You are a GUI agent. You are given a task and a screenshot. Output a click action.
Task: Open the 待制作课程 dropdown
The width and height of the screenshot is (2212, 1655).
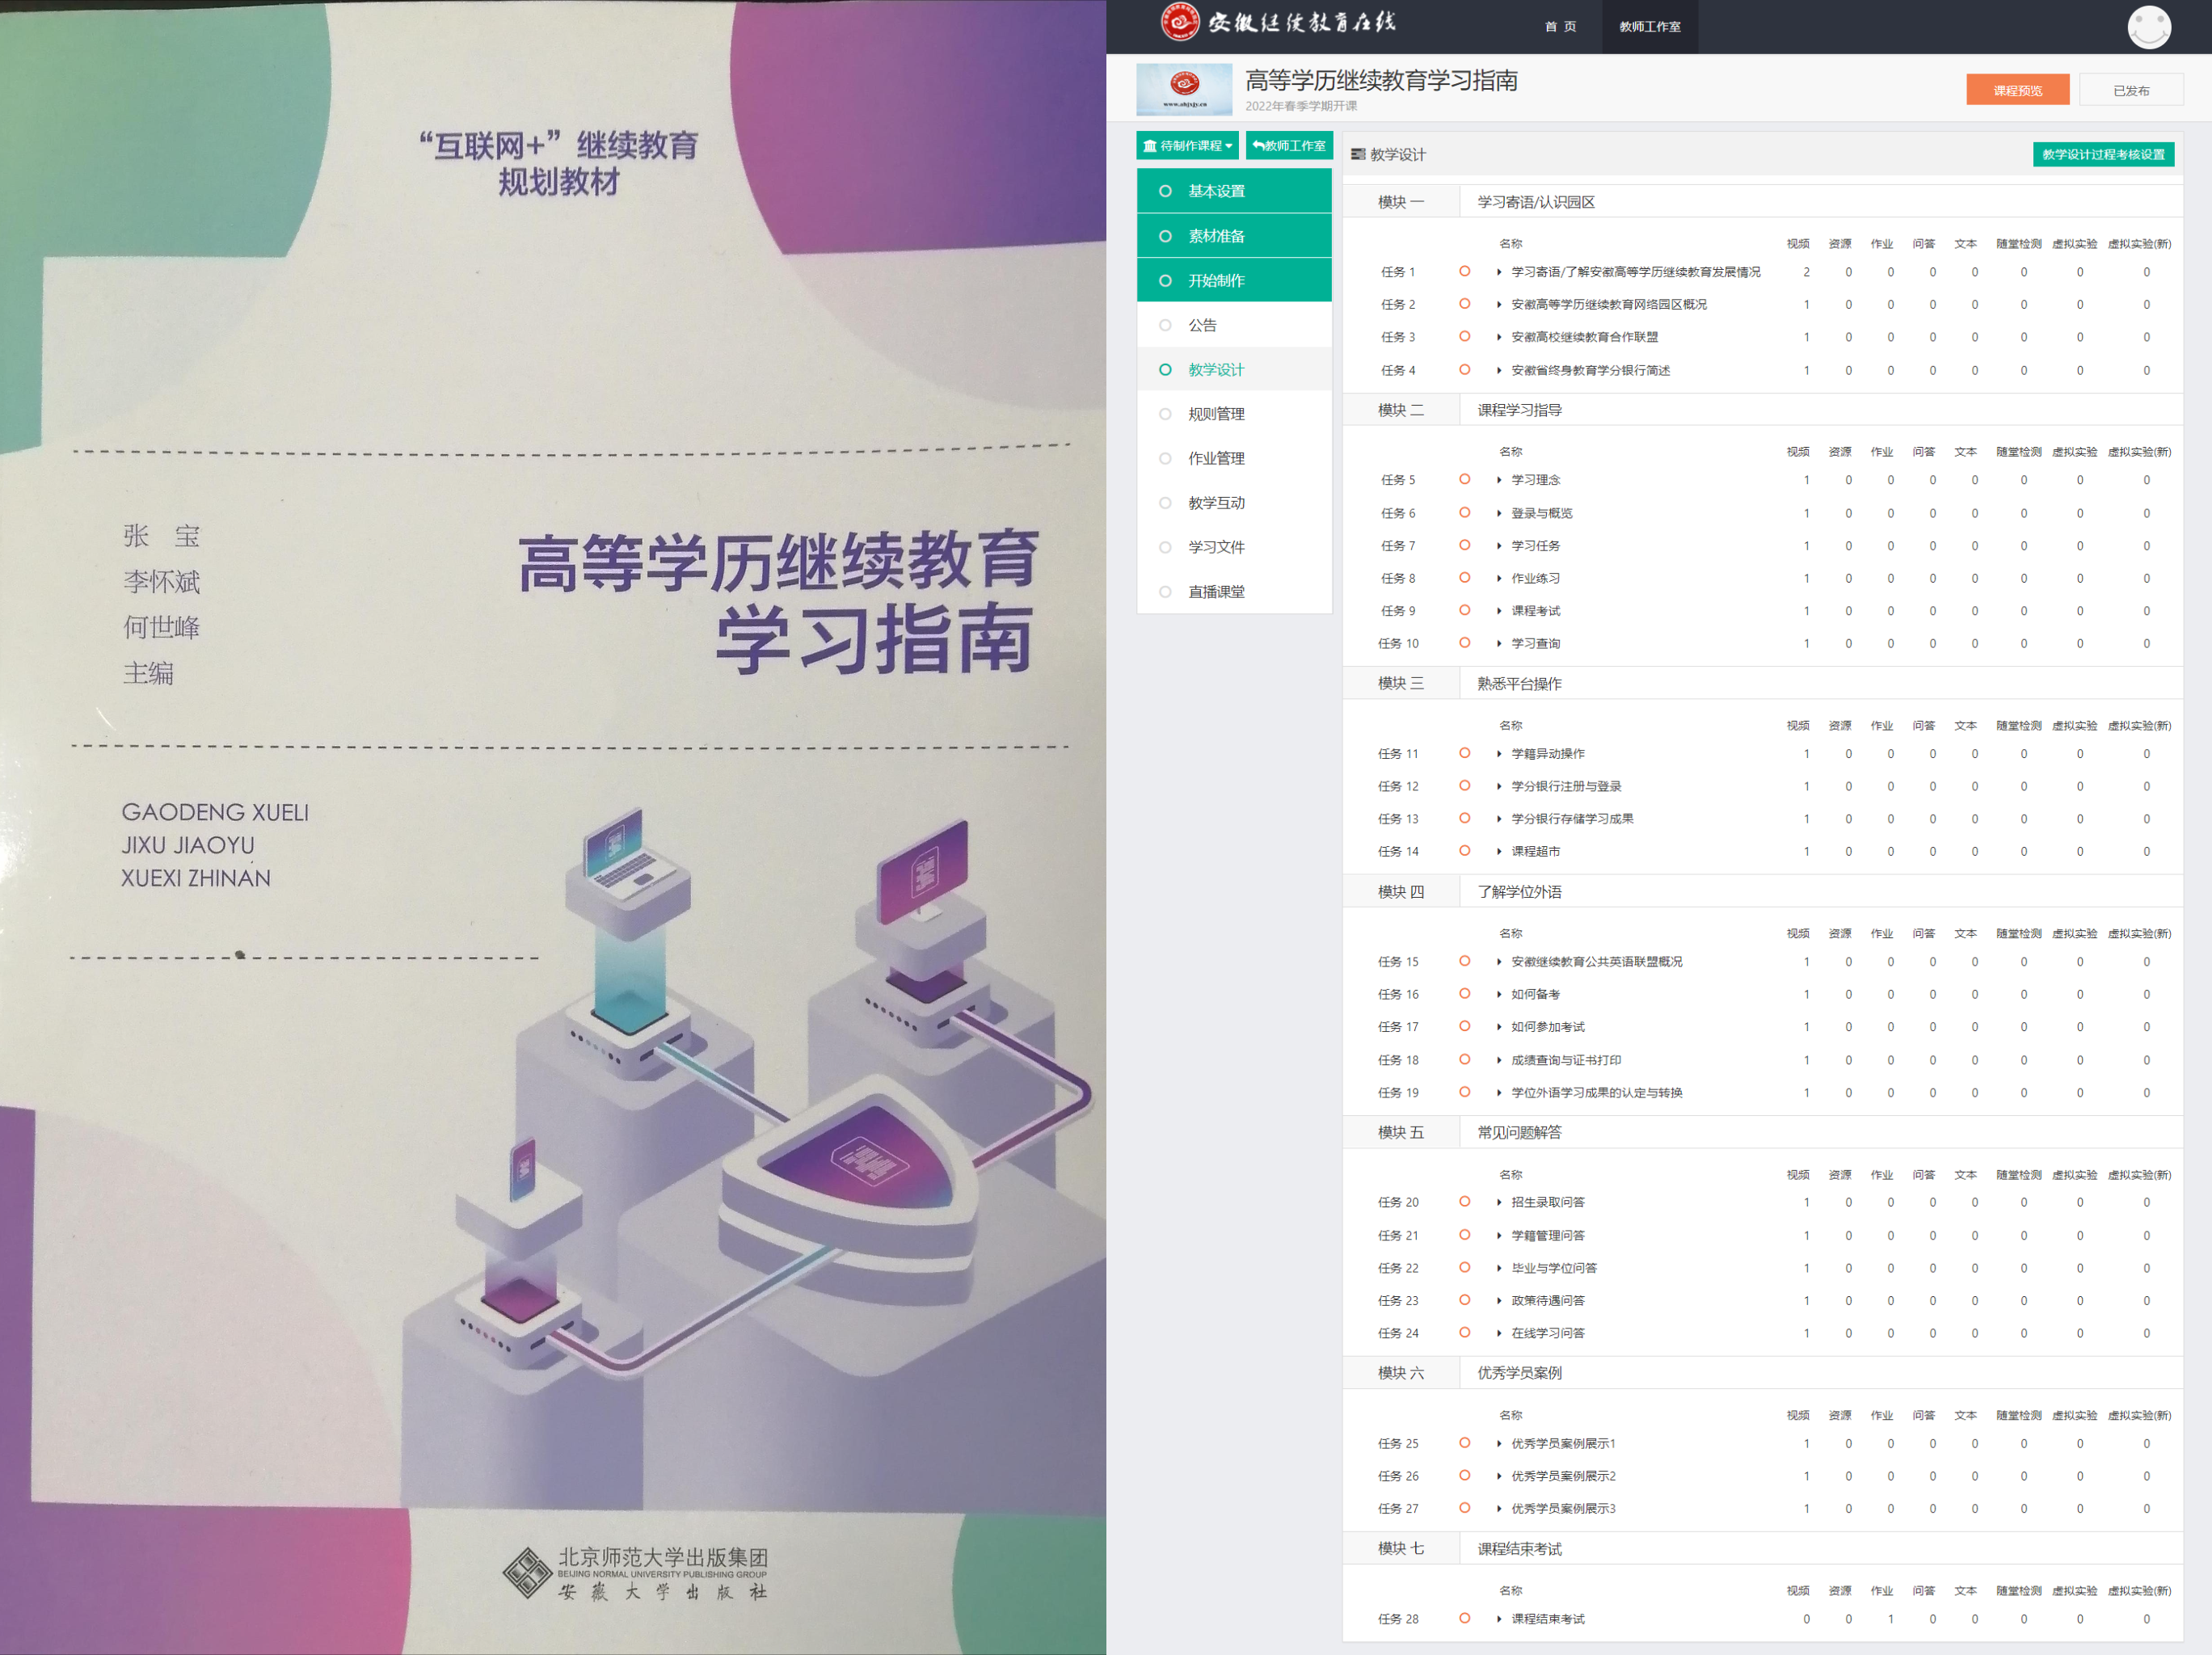point(1188,146)
